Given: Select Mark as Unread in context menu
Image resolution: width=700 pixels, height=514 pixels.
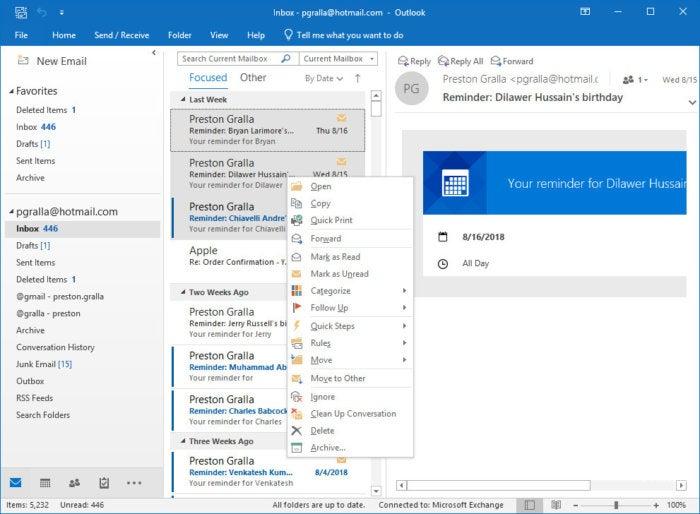Looking at the screenshot, I should coord(339,274).
